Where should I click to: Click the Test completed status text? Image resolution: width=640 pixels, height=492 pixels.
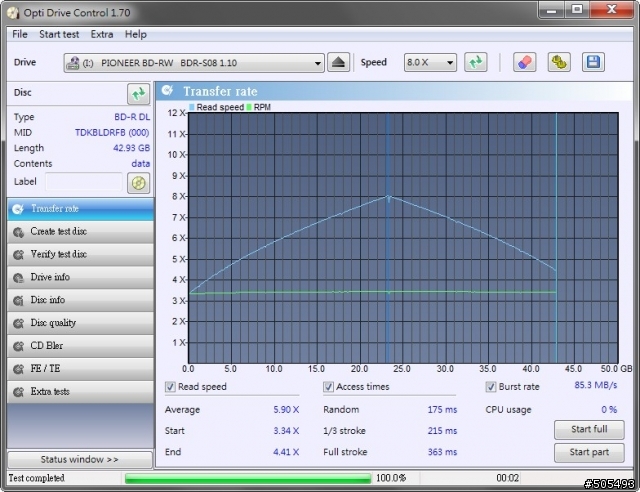[37, 478]
